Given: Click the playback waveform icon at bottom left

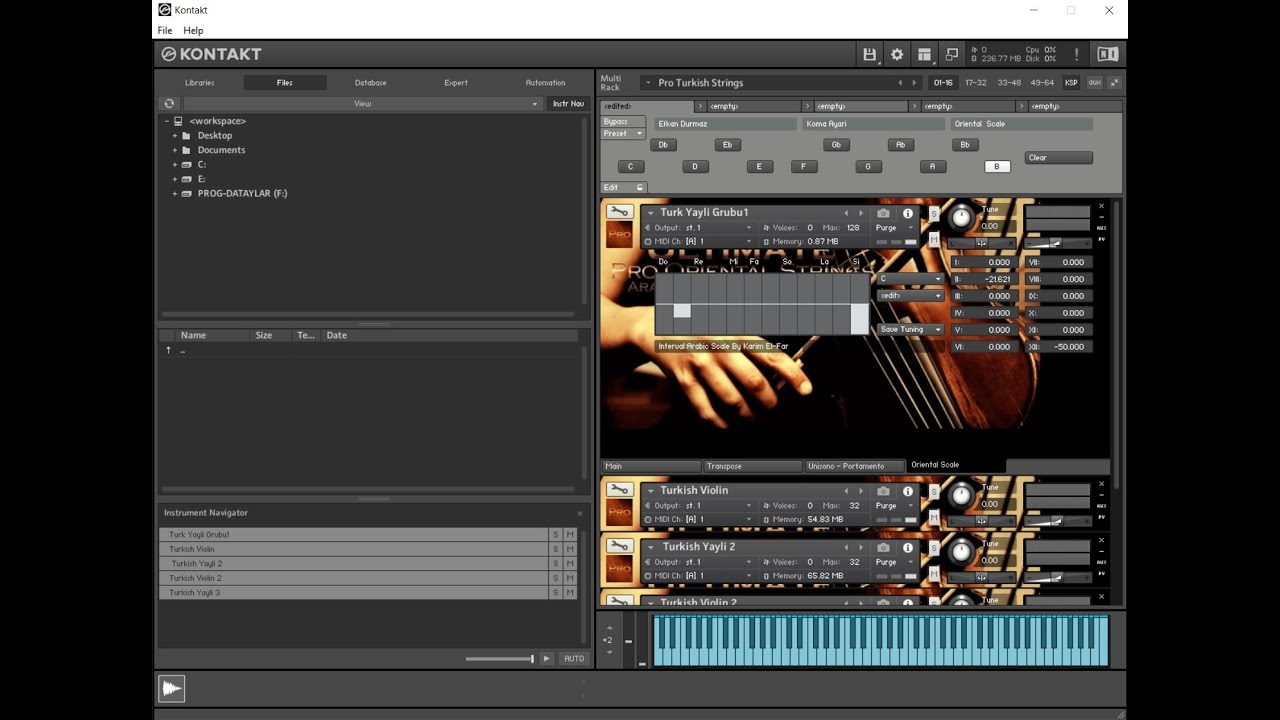Looking at the screenshot, I should coord(171,688).
